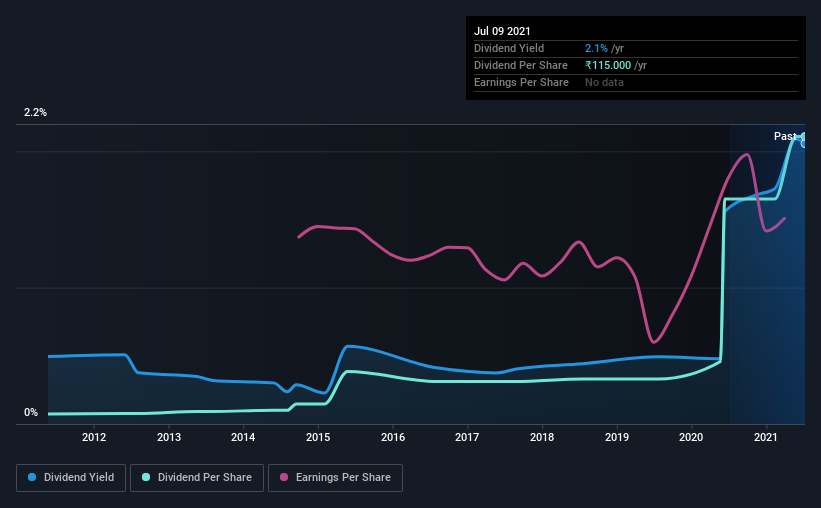Click the 2021 x-axis year label

click(766, 437)
